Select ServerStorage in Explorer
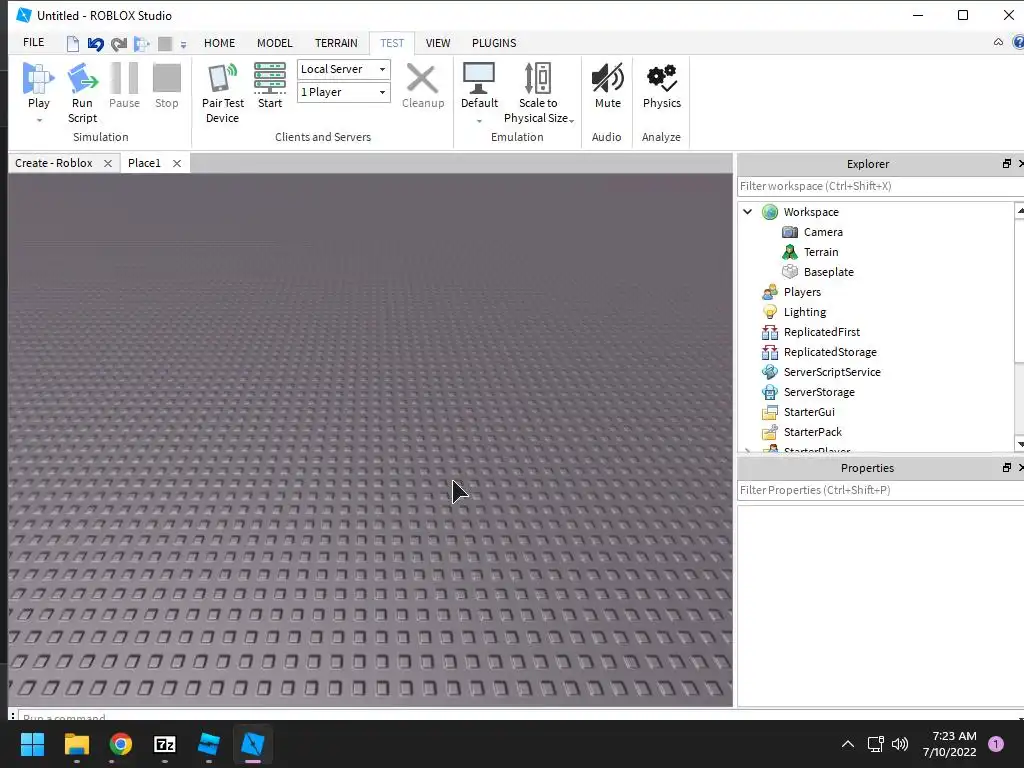 pyautogui.click(x=819, y=392)
